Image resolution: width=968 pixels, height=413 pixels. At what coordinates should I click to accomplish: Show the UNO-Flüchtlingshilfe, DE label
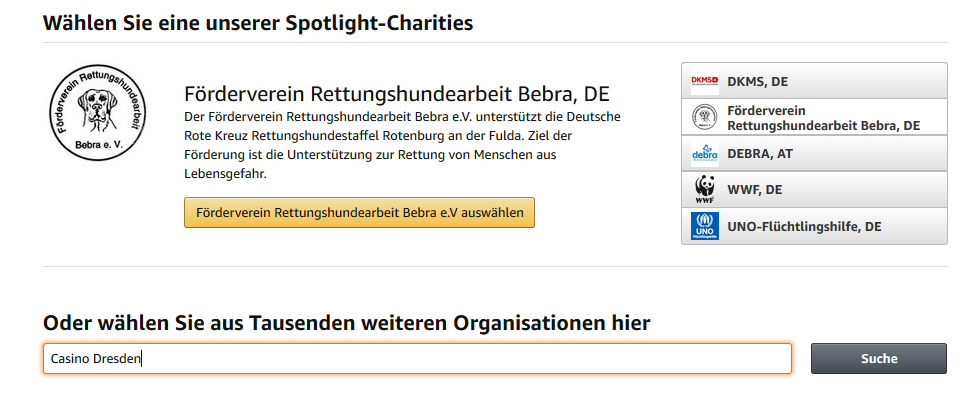pos(804,227)
